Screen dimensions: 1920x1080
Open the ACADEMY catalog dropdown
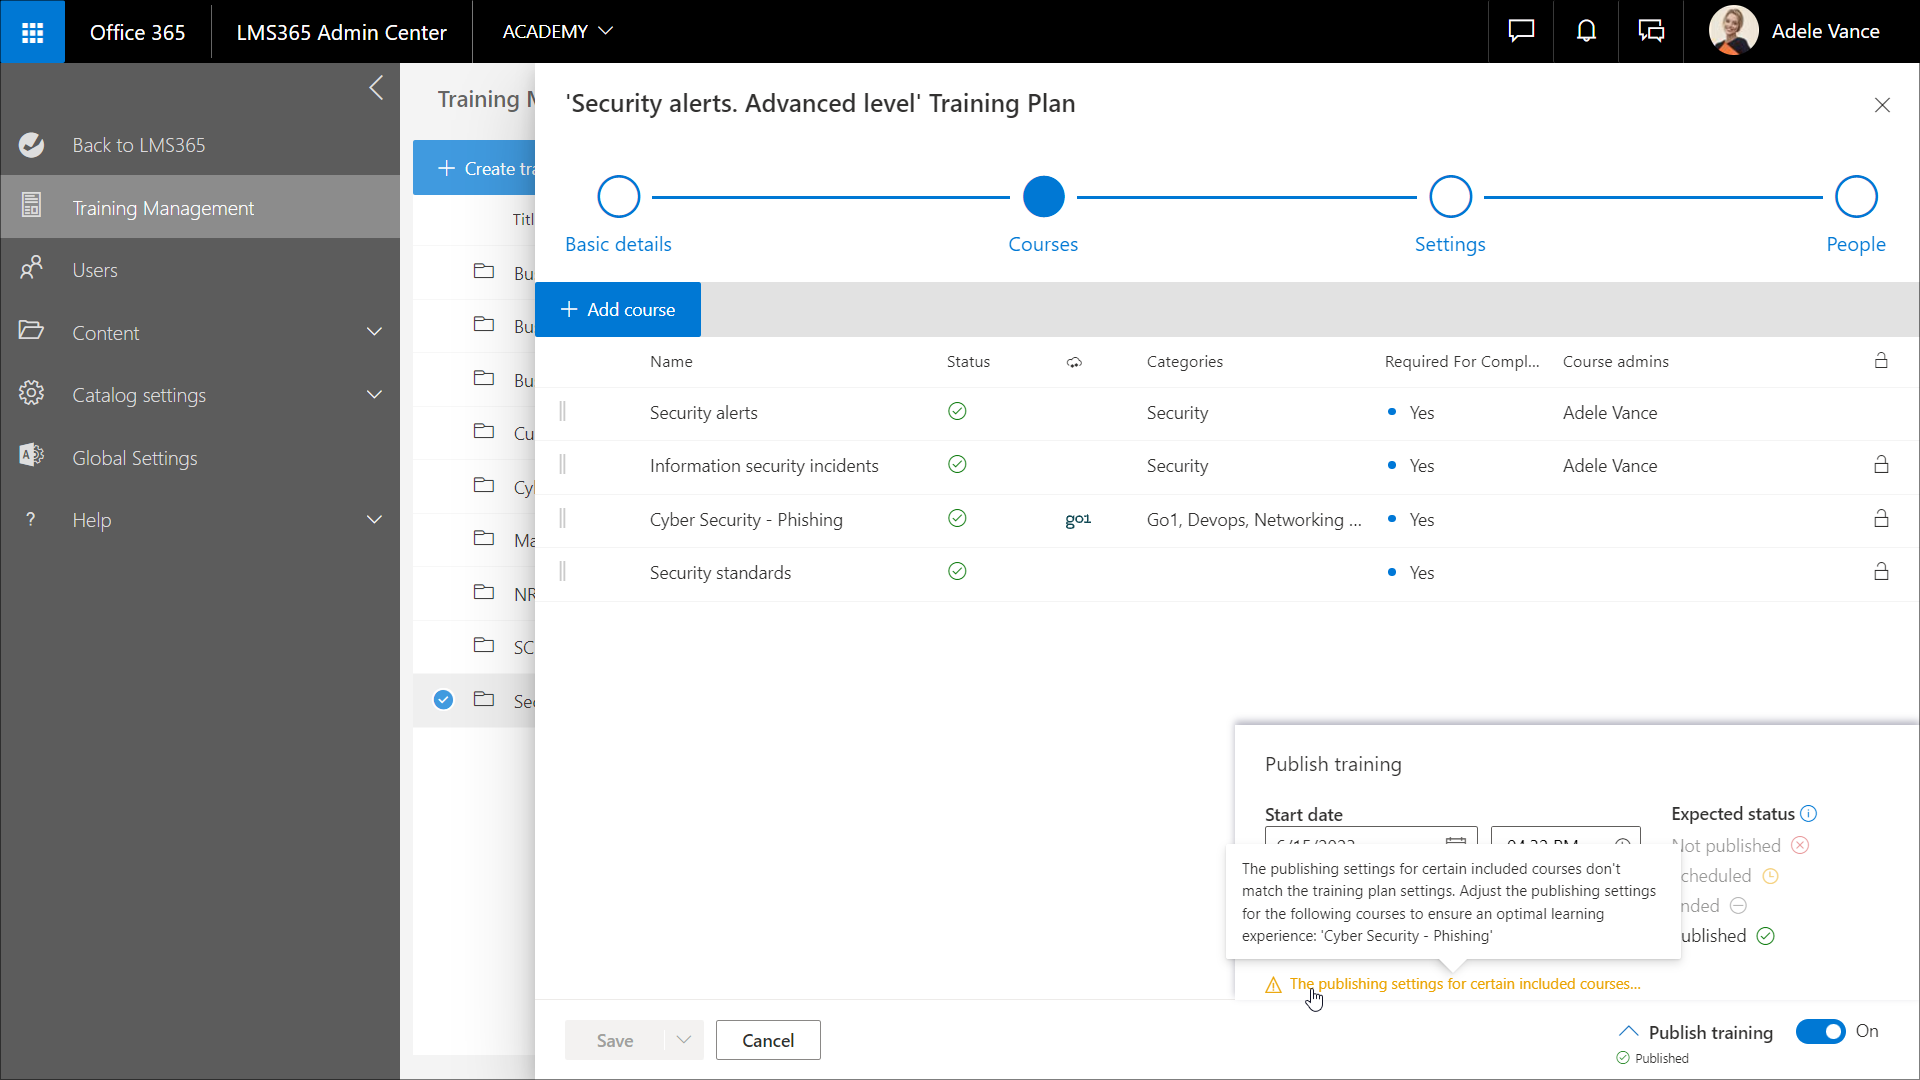(557, 32)
